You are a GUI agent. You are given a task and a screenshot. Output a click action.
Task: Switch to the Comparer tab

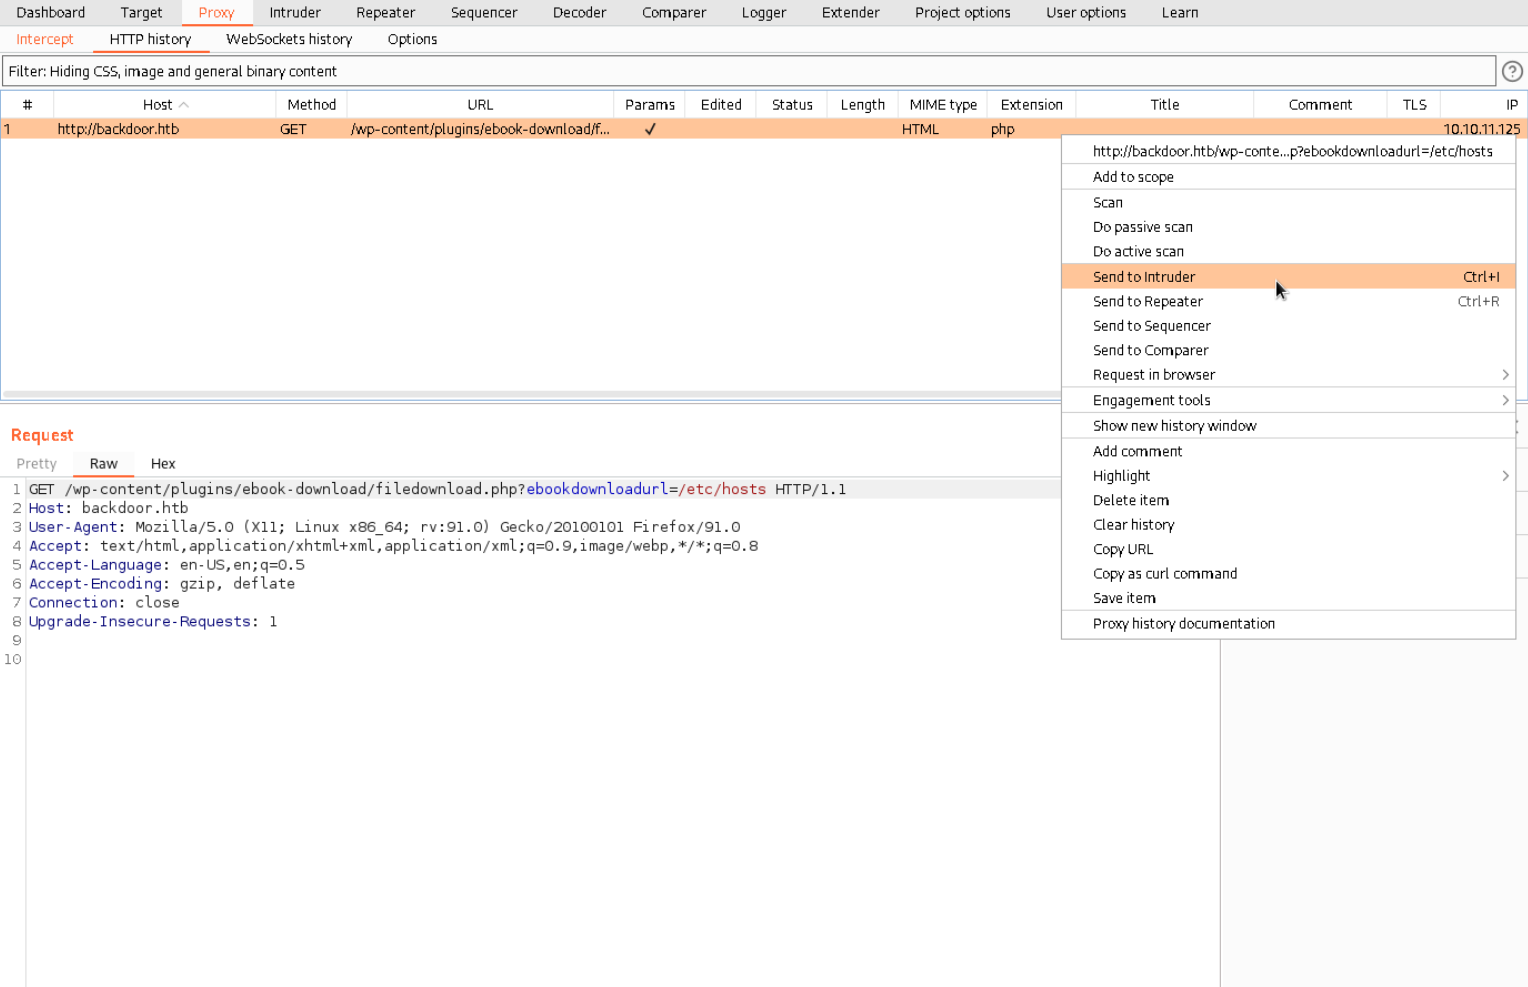[674, 12]
